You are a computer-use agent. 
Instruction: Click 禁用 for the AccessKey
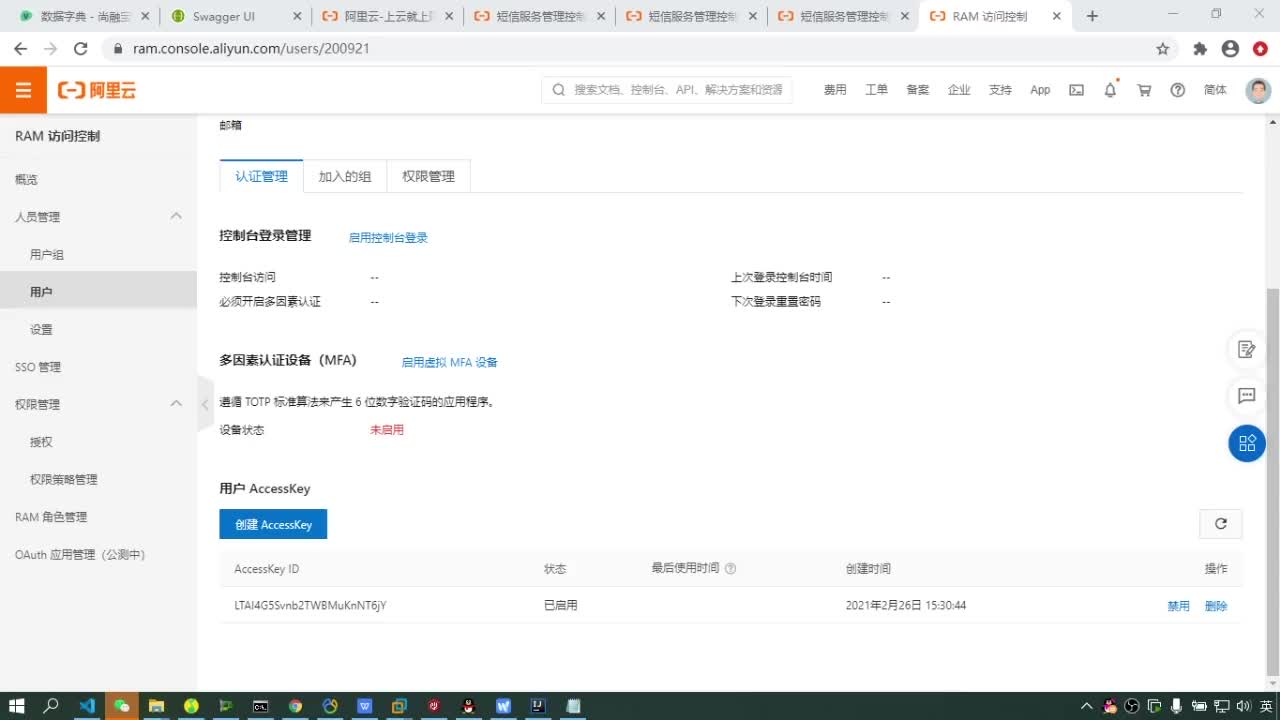[1178, 606]
